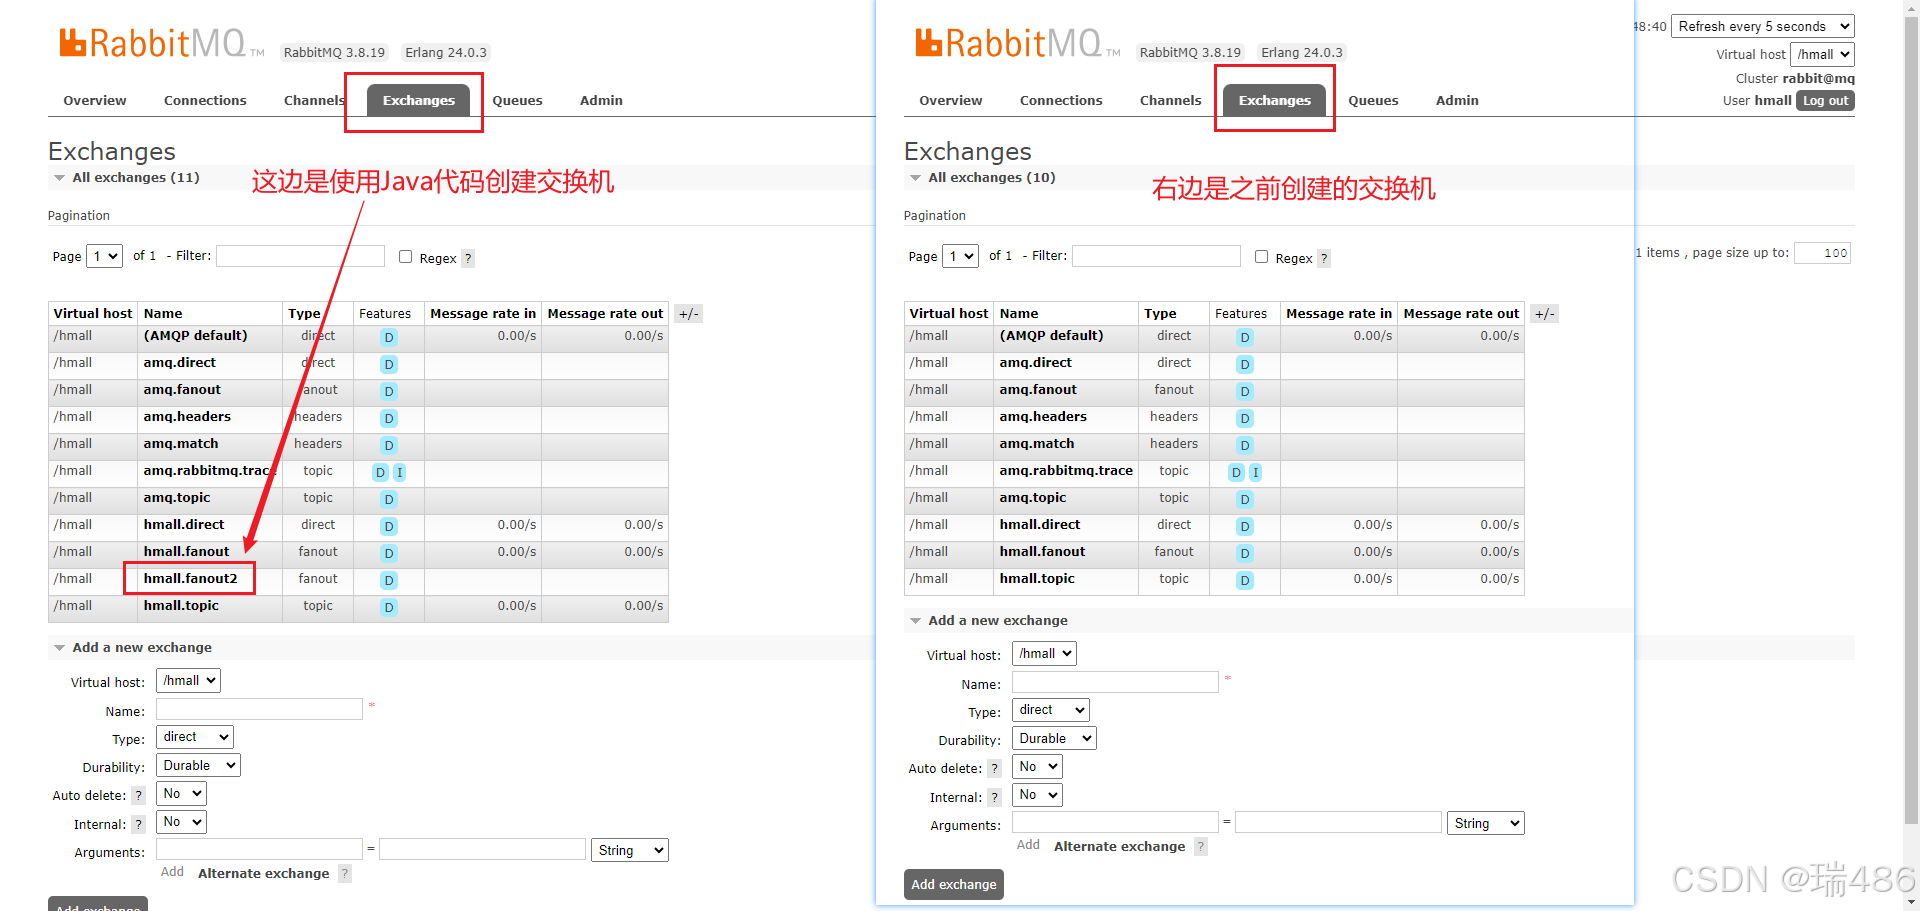
Task: Click the RabbitMQ logo in left window
Action: click(x=161, y=44)
